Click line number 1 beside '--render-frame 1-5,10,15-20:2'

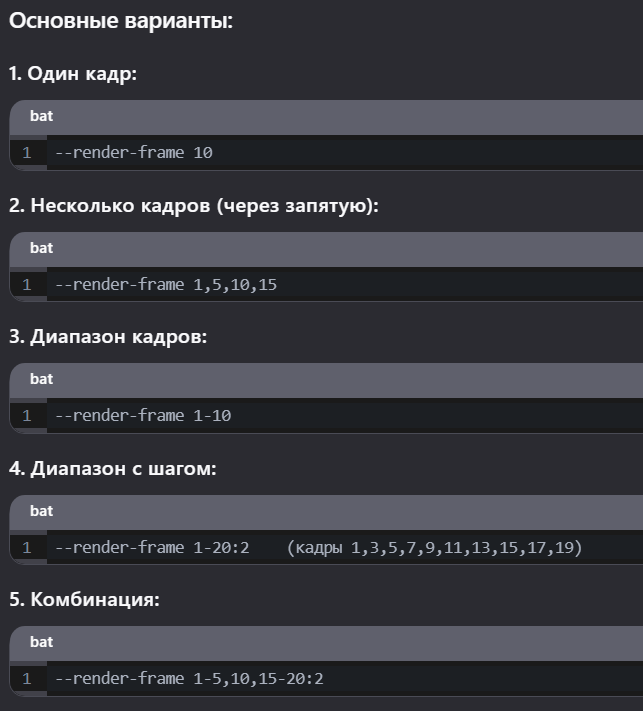point(27,679)
